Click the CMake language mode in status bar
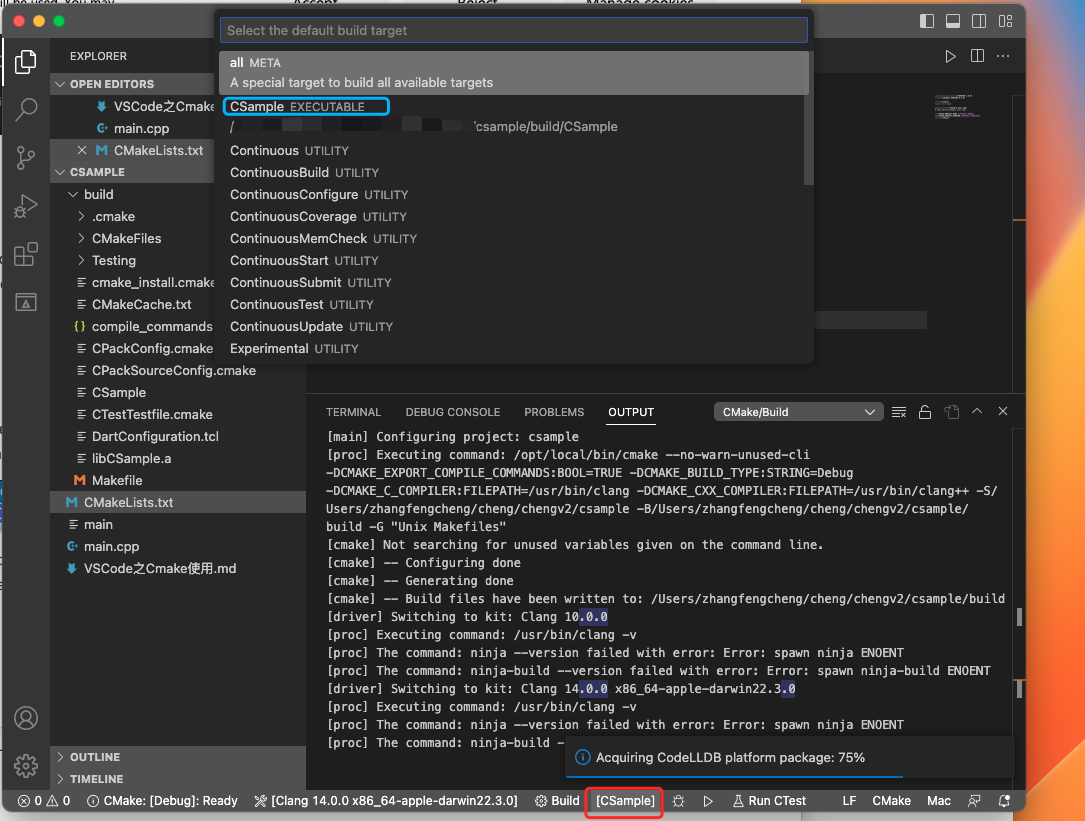The image size is (1085, 821). click(x=891, y=801)
